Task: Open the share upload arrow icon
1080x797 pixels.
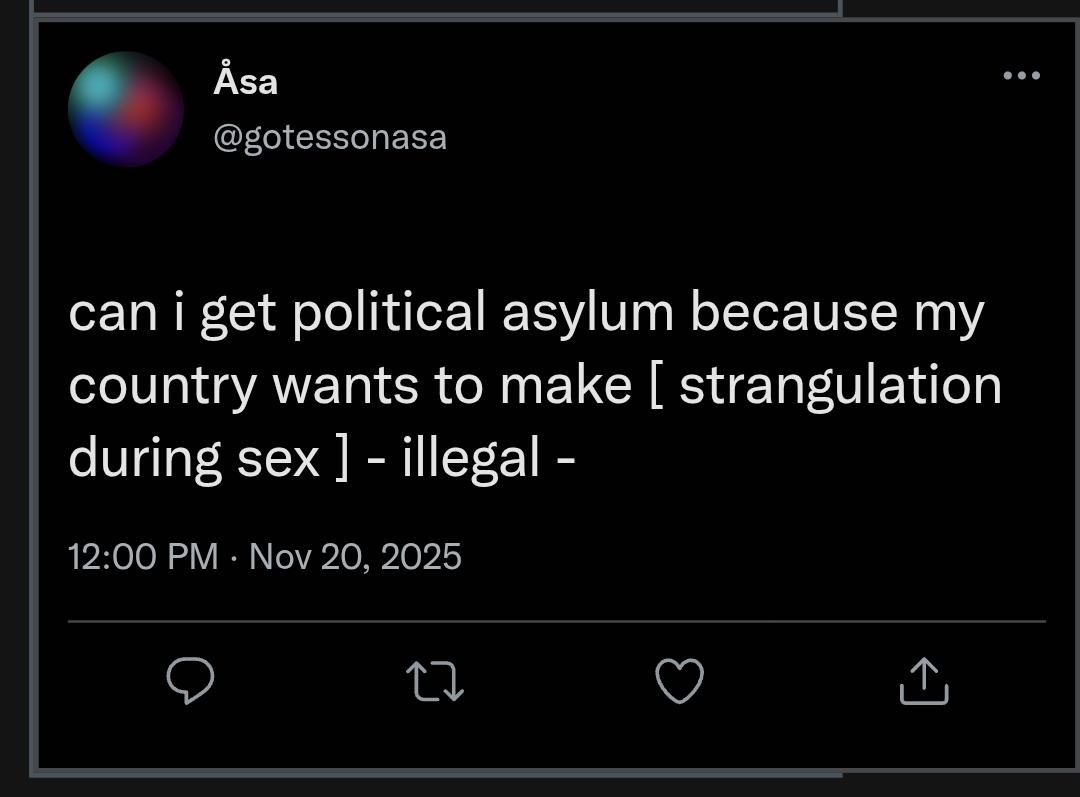Action: click(923, 682)
